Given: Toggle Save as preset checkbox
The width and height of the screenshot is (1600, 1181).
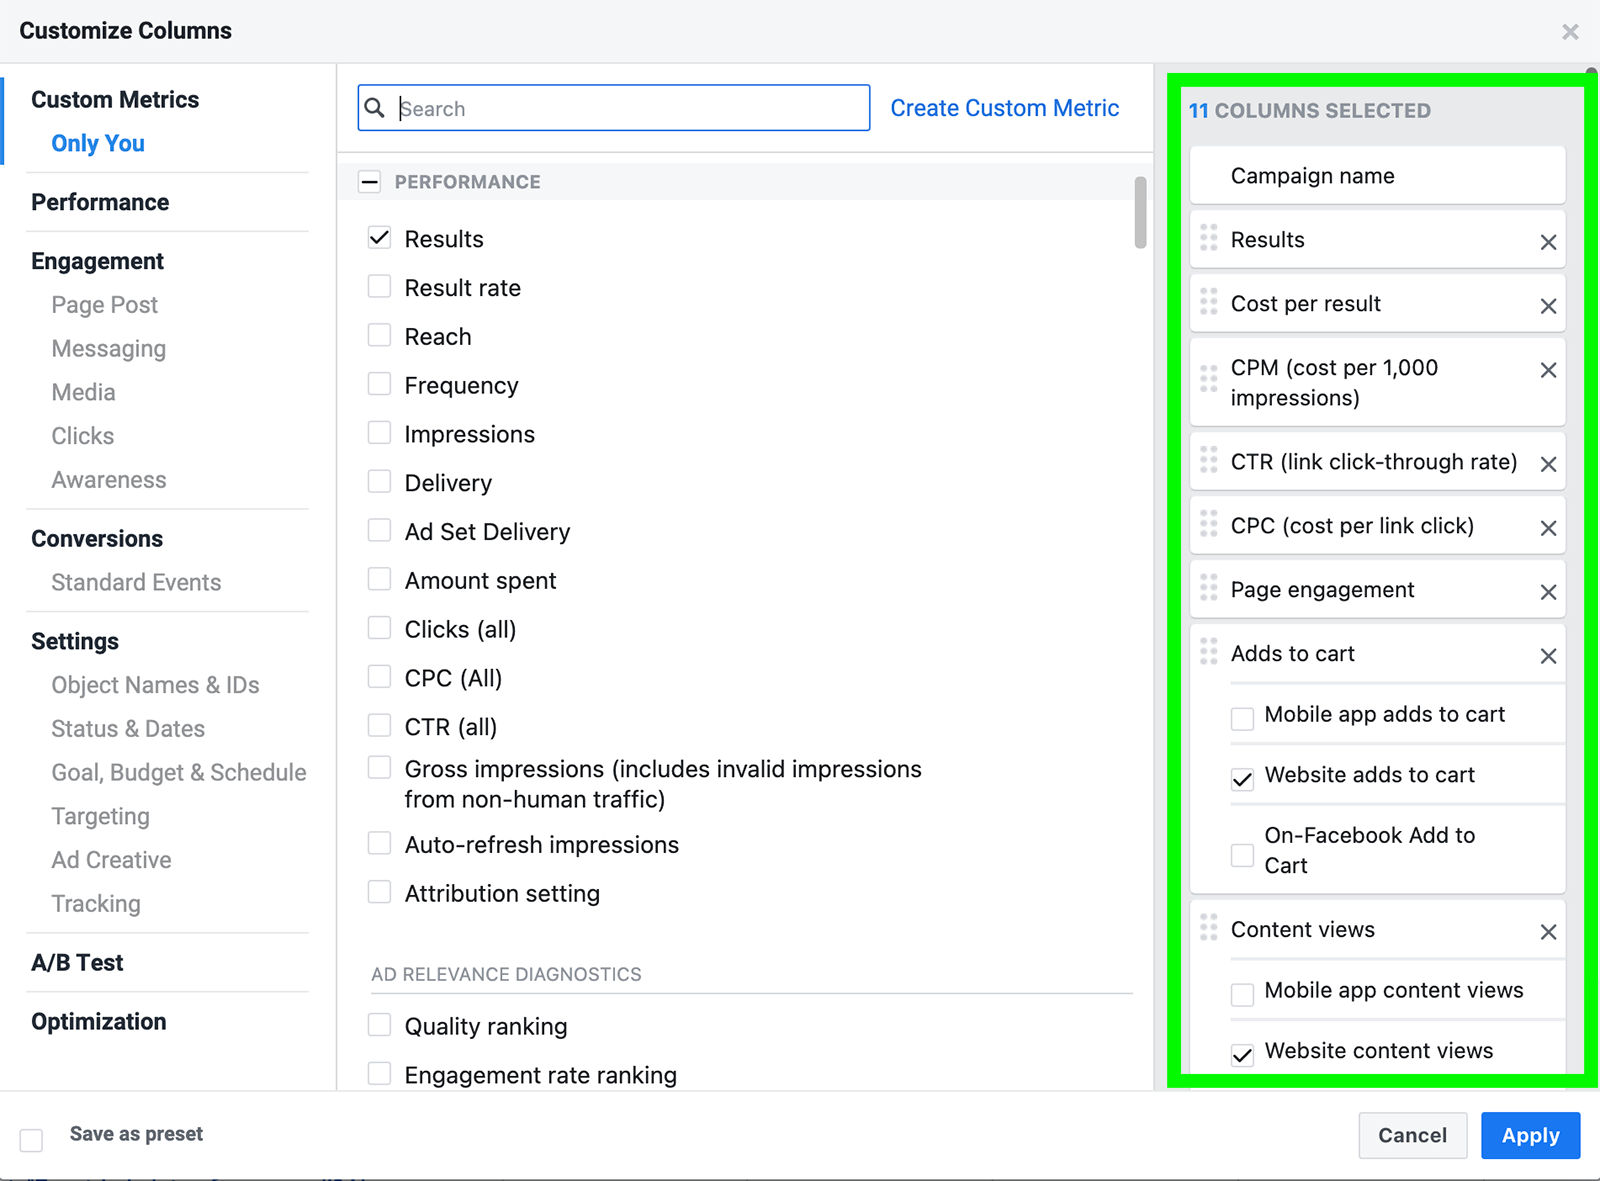Looking at the screenshot, I should pyautogui.click(x=32, y=1140).
